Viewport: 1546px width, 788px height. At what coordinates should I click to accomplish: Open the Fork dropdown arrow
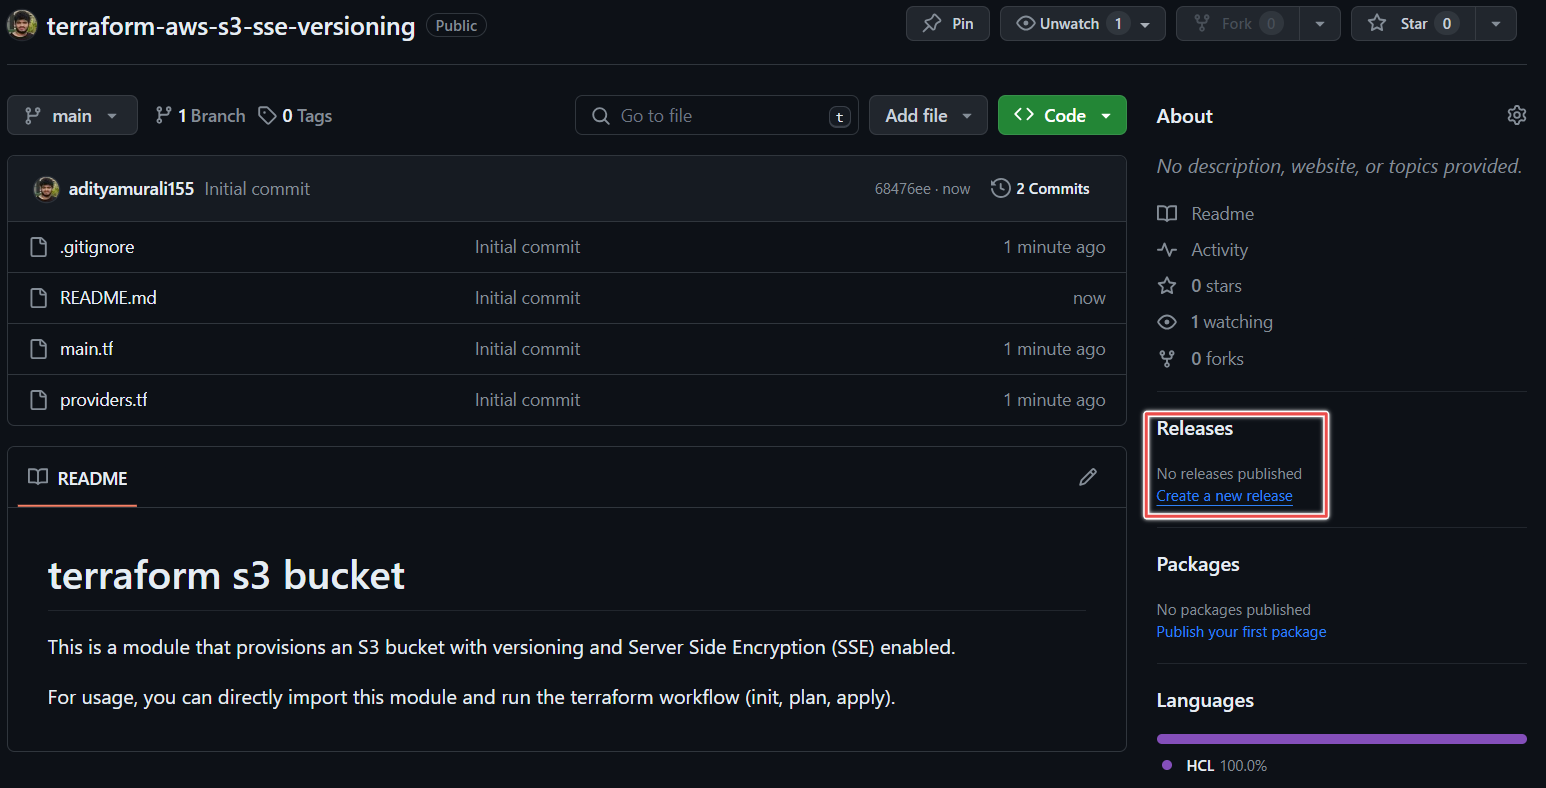[1320, 24]
